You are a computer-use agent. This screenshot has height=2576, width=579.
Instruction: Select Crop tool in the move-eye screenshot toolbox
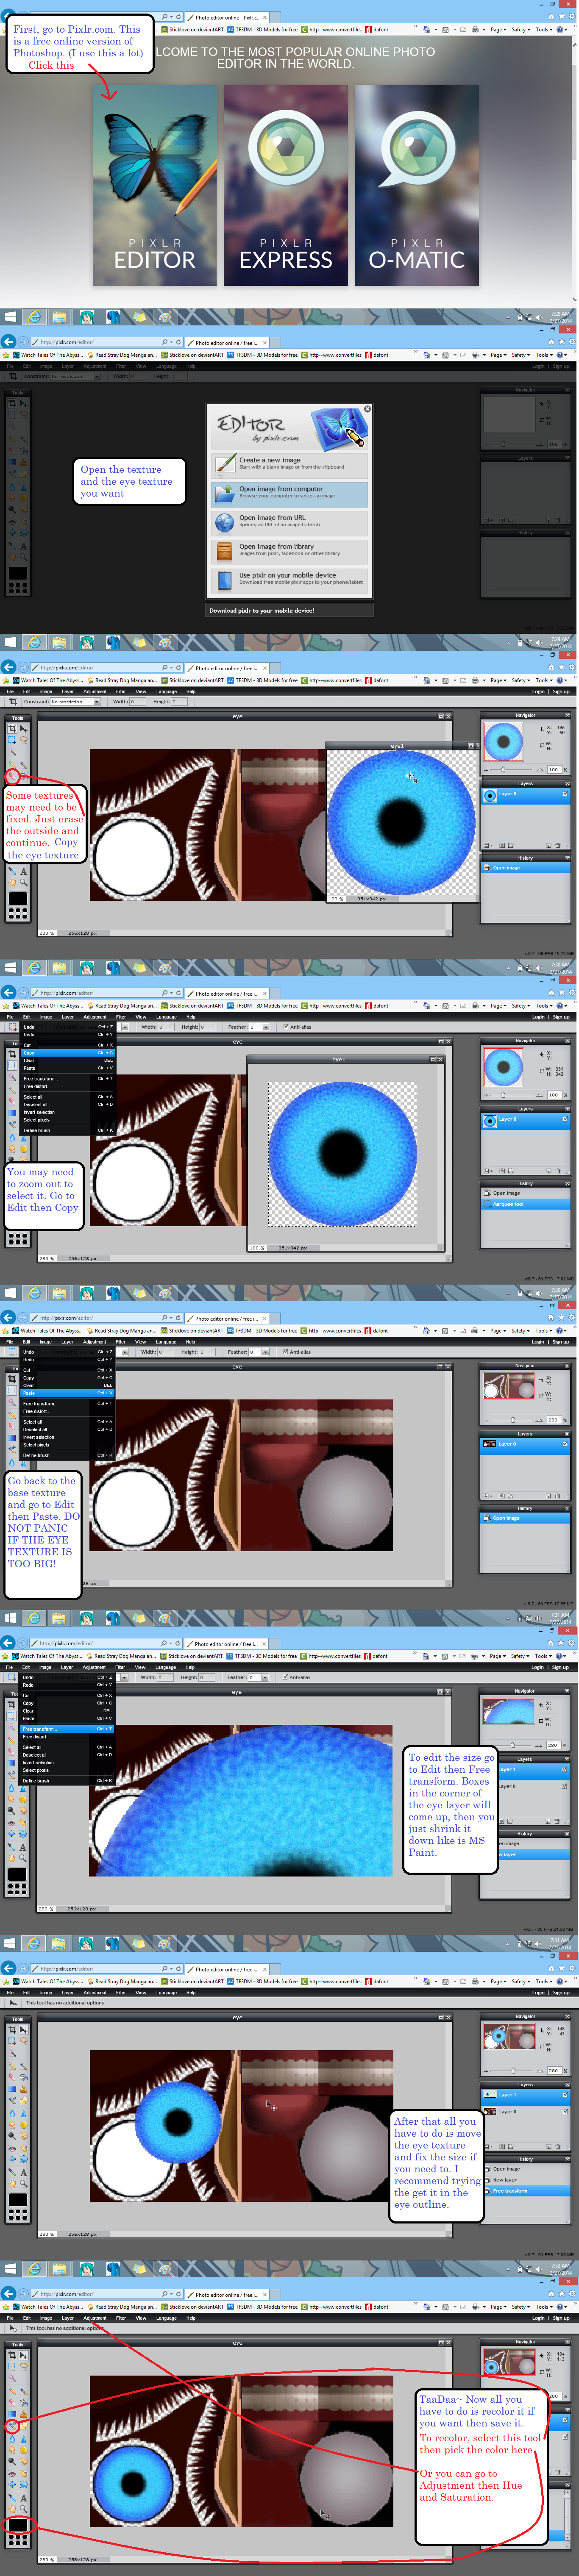[x=12, y=2030]
